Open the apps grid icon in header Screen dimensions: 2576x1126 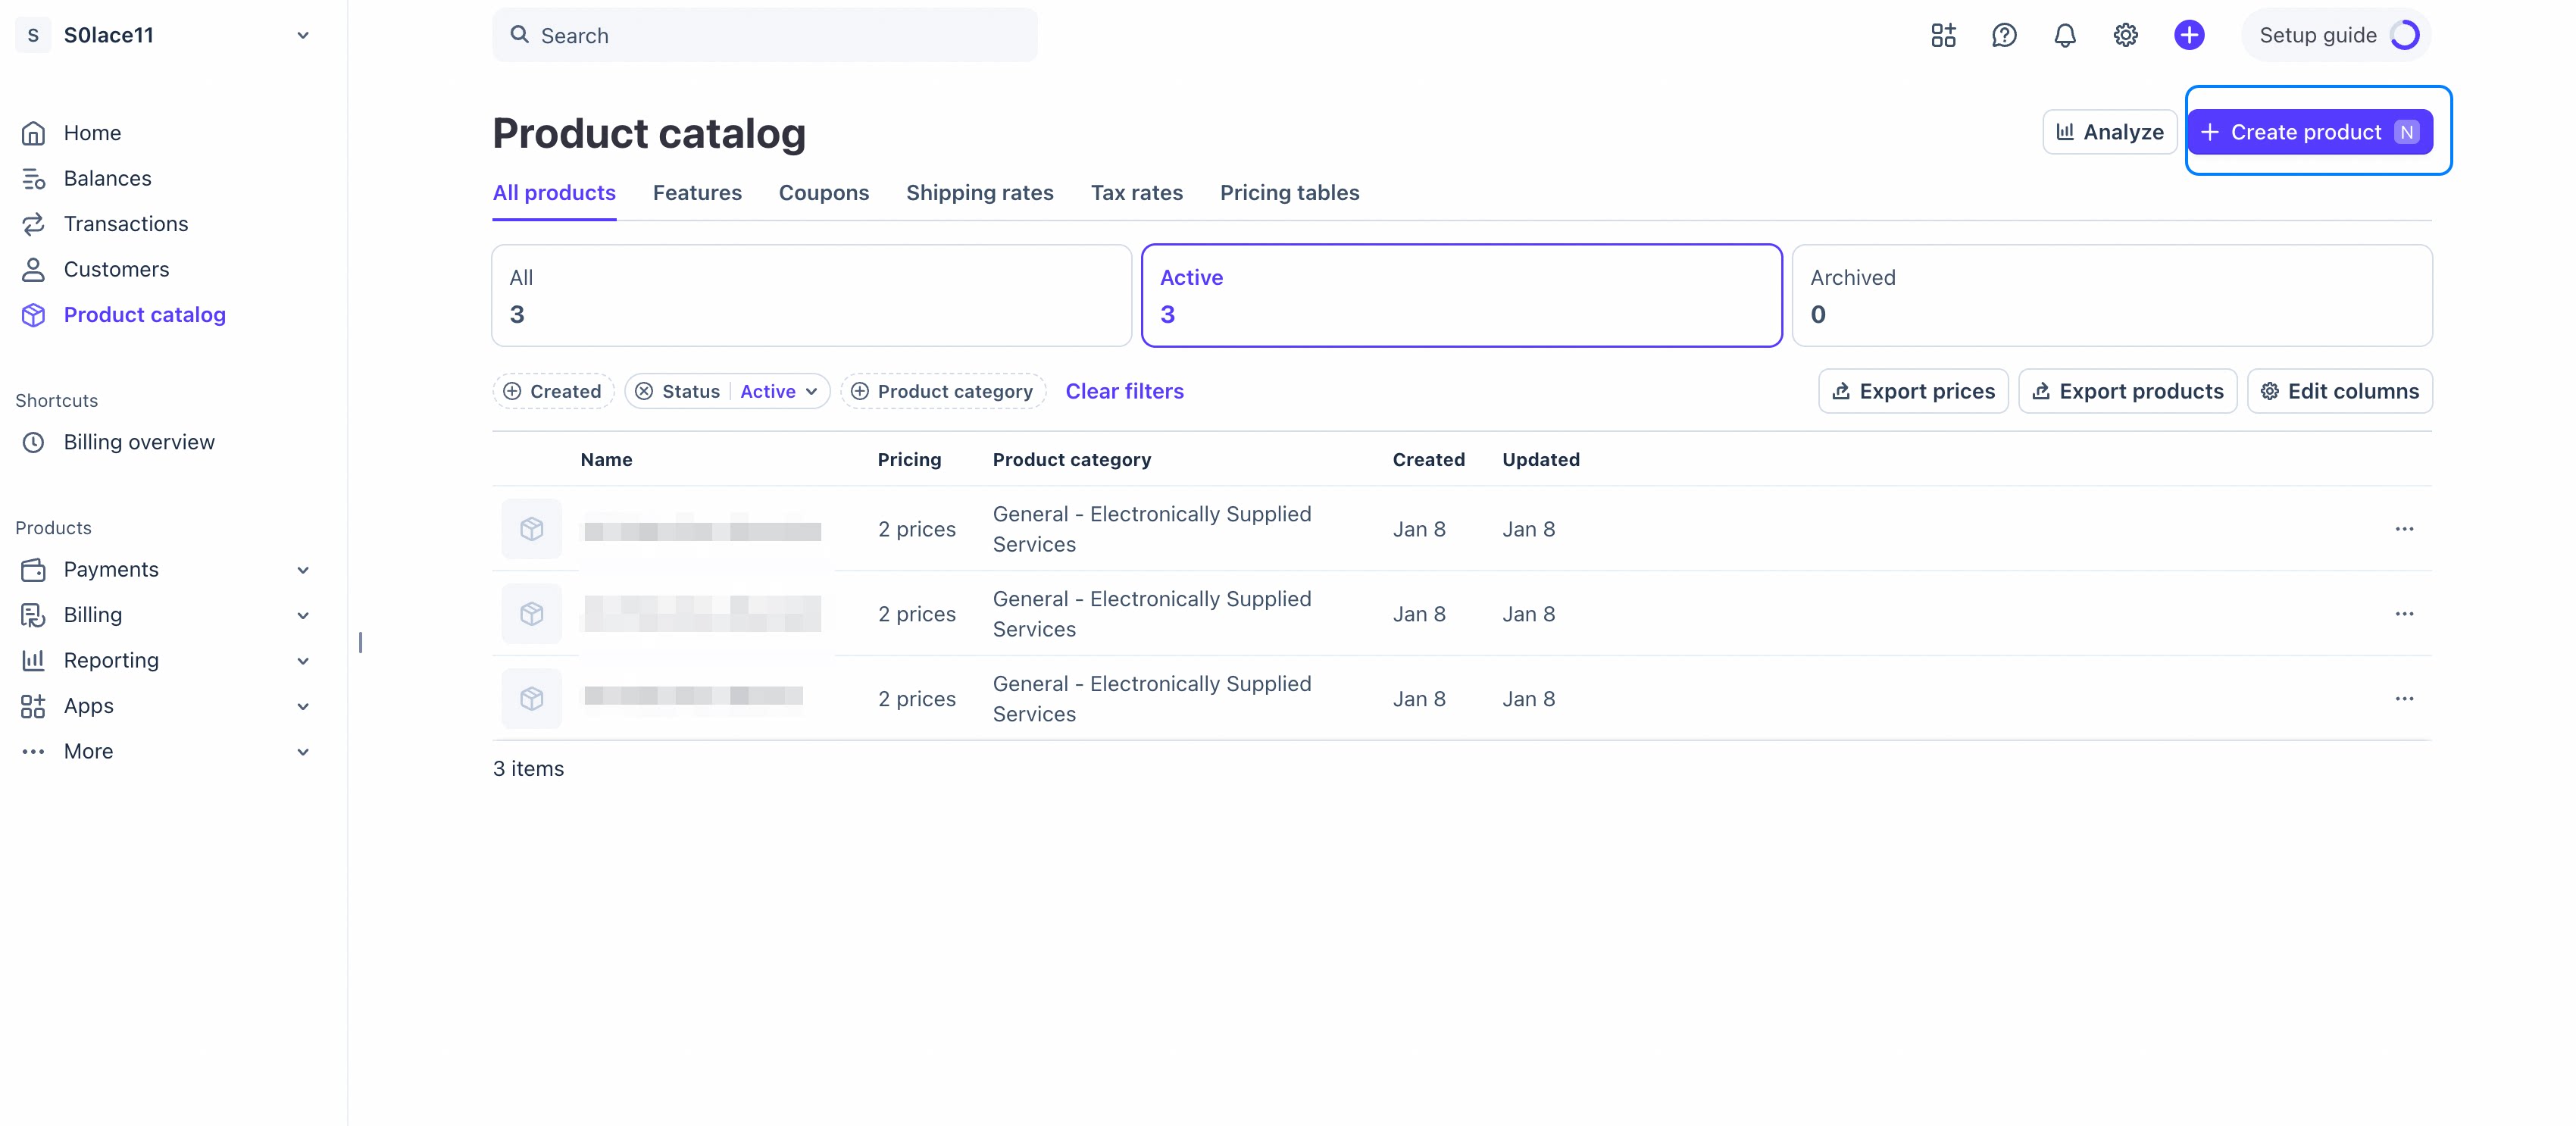tap(1943, 35)
